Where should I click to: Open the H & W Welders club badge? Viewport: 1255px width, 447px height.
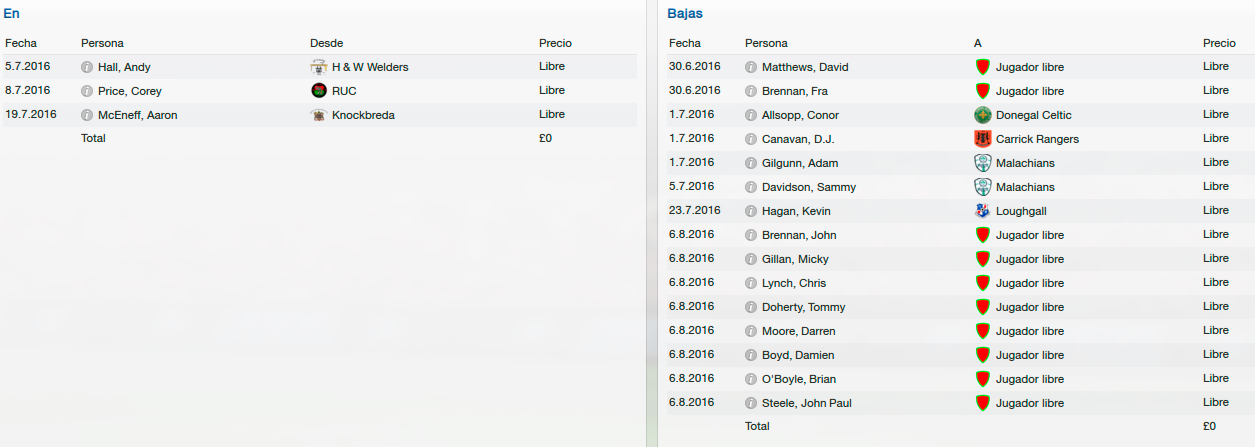pos(319,67)
